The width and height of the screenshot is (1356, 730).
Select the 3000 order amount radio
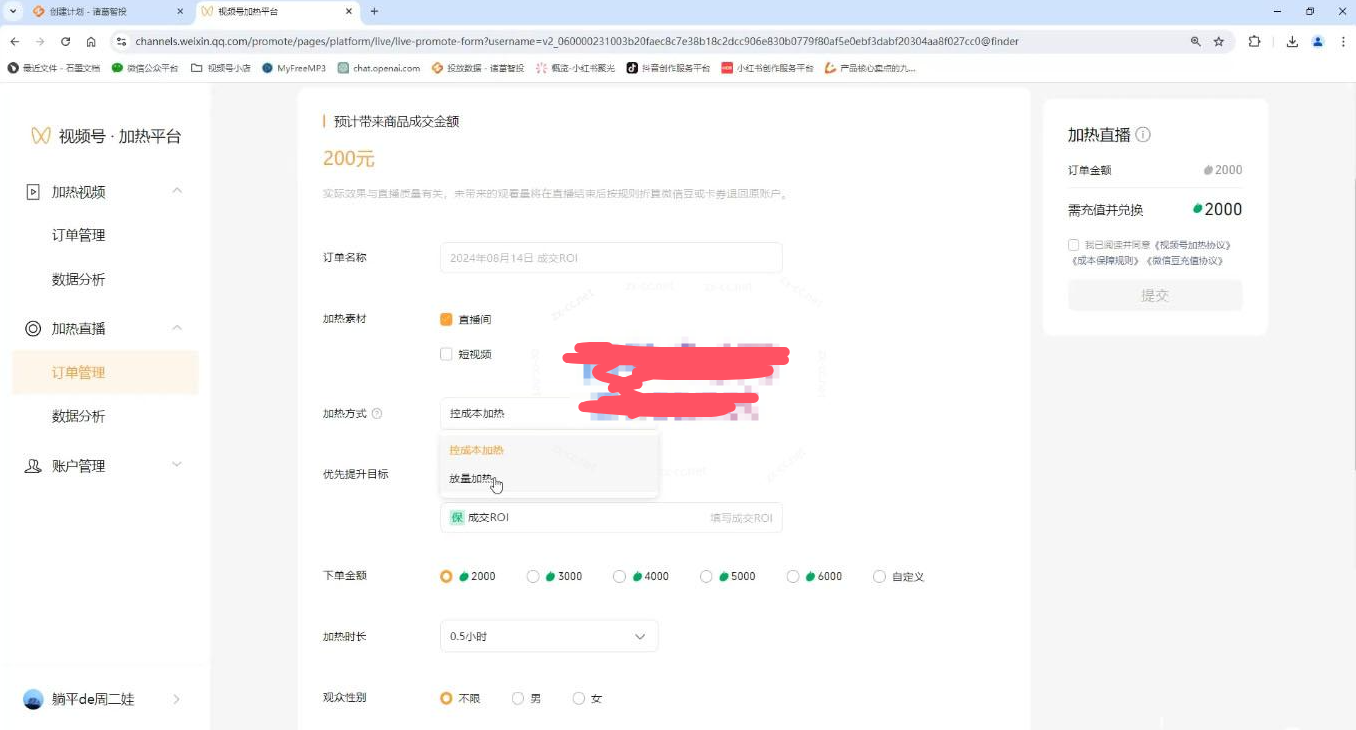click(533, 576)
